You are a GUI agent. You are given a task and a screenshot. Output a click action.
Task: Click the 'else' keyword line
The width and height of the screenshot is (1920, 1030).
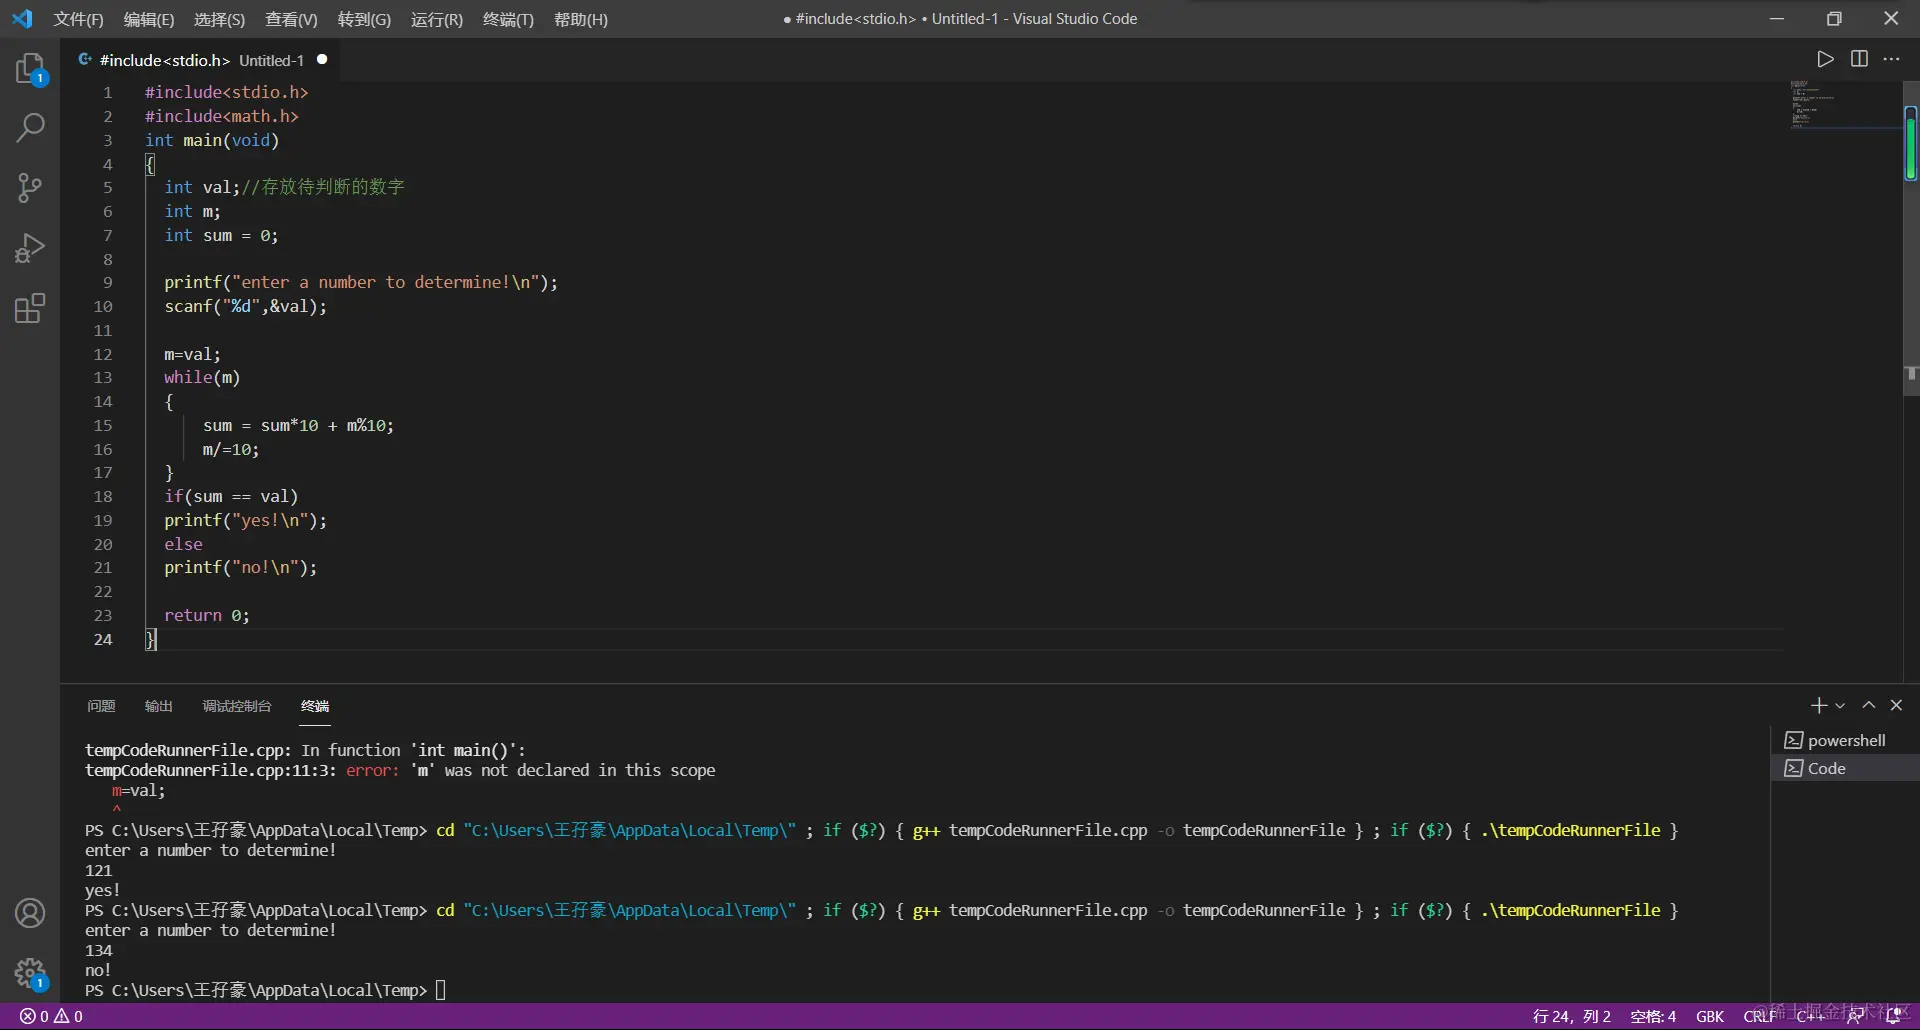click(184, 544)
